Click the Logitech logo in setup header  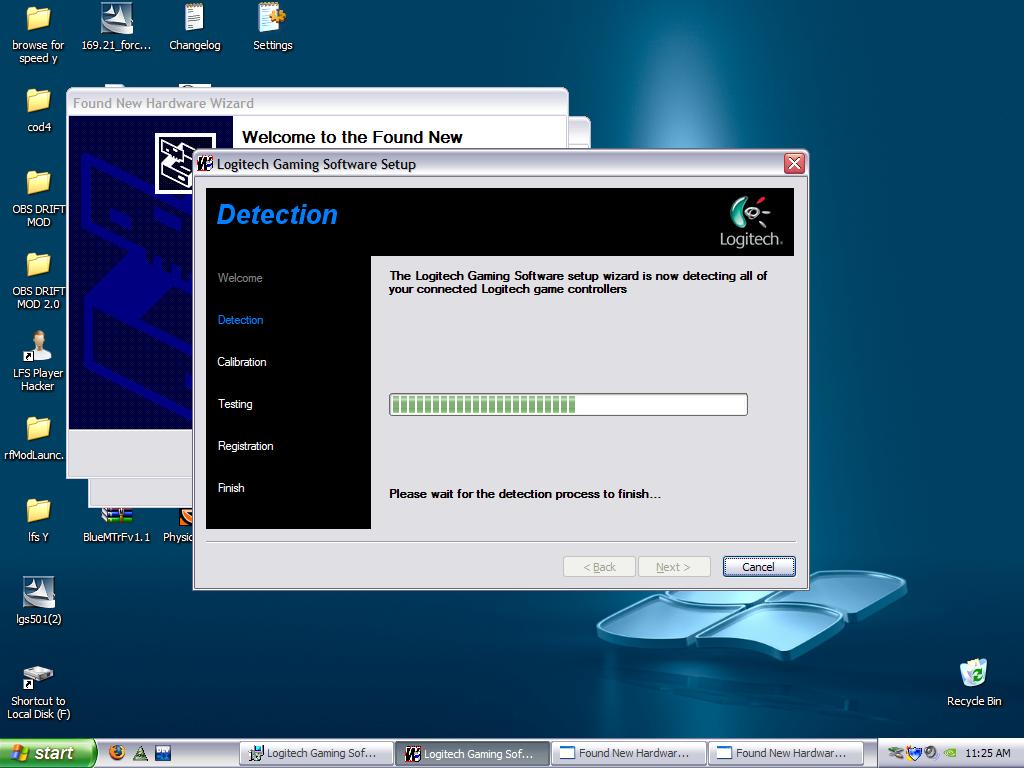tap(751, 221)
